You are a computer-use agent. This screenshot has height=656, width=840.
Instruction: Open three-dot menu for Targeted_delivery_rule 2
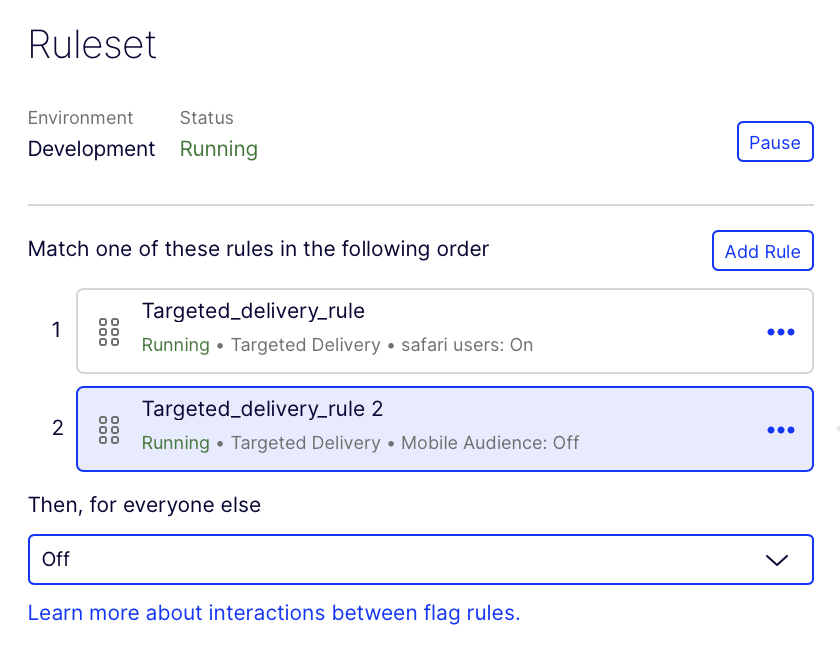[780, 430]
